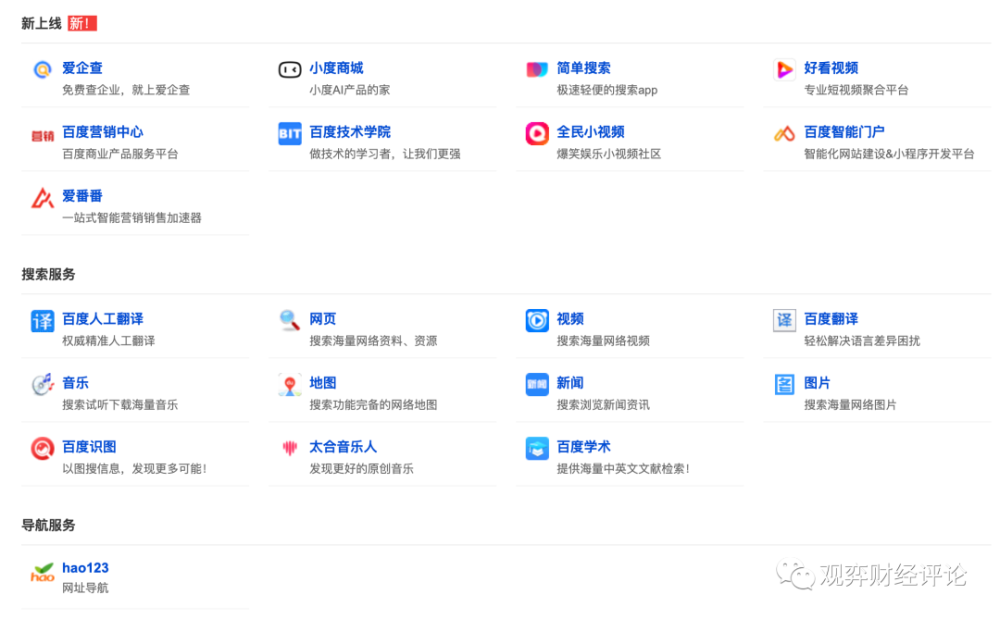
Task: Click the 爱企查 icon
Action: pos(42,70)
